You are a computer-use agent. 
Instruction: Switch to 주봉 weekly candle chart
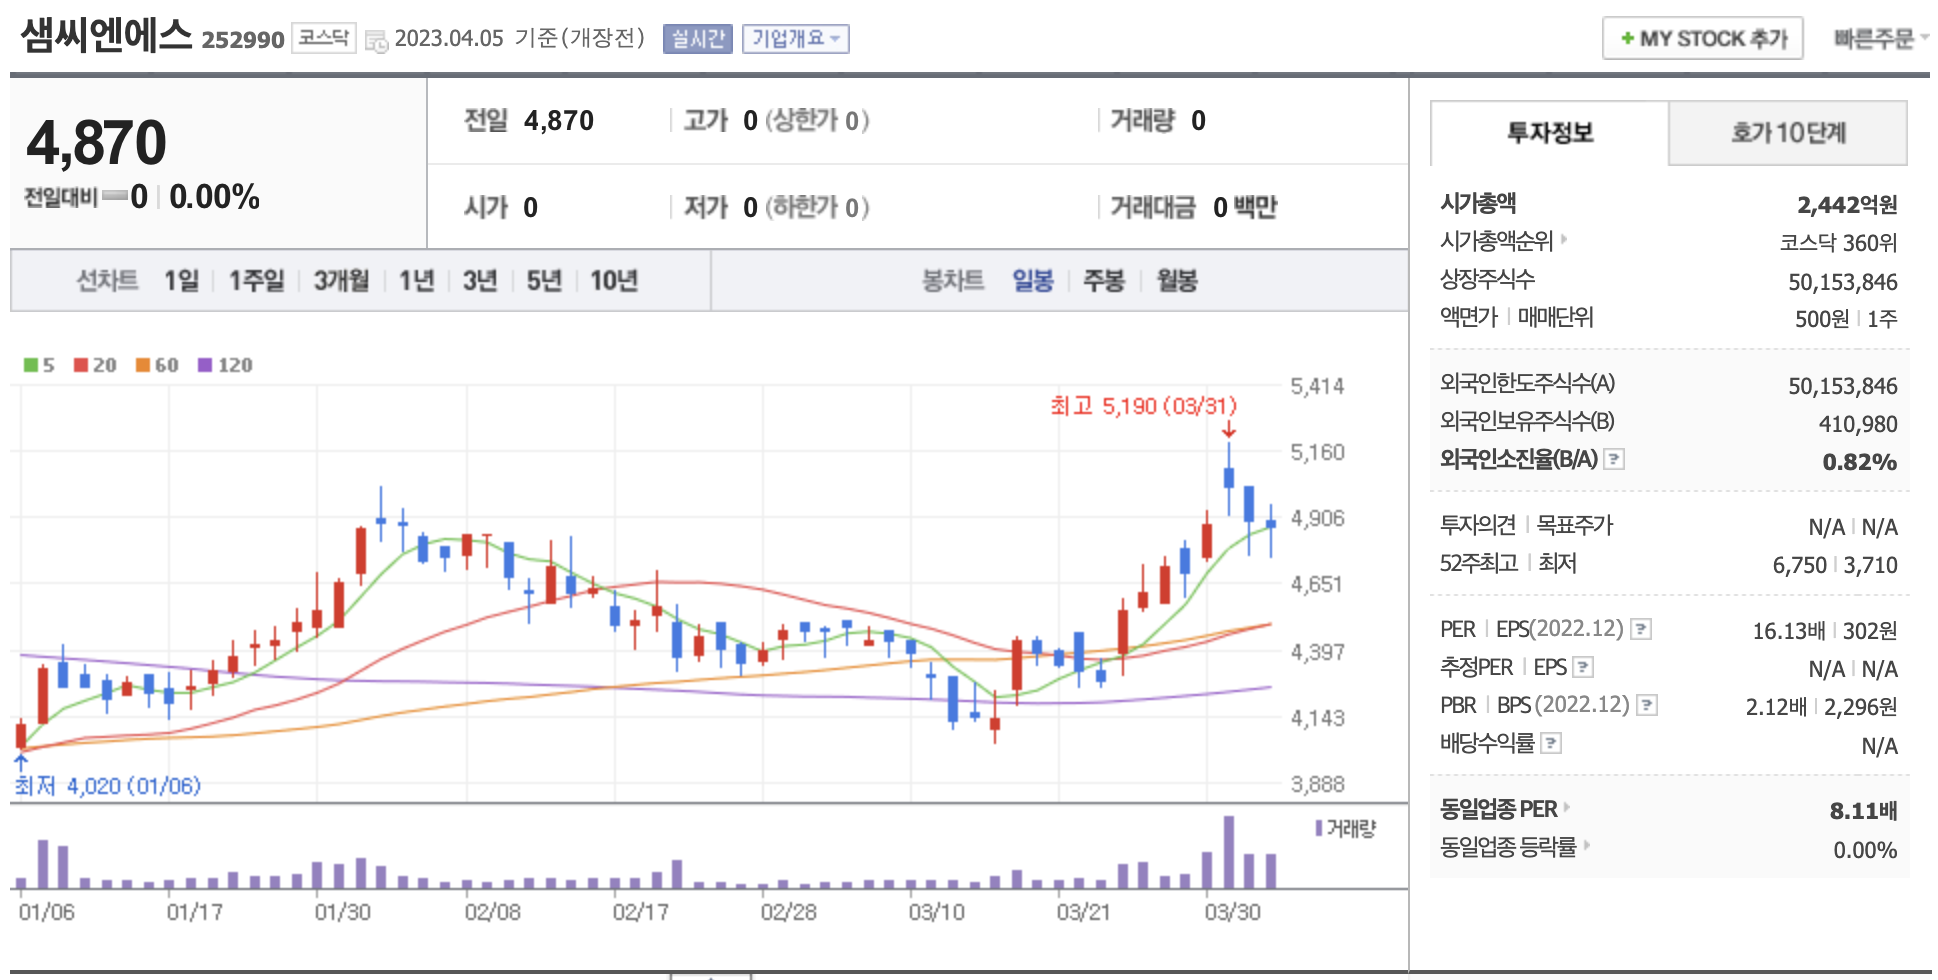coord(1103,281)
